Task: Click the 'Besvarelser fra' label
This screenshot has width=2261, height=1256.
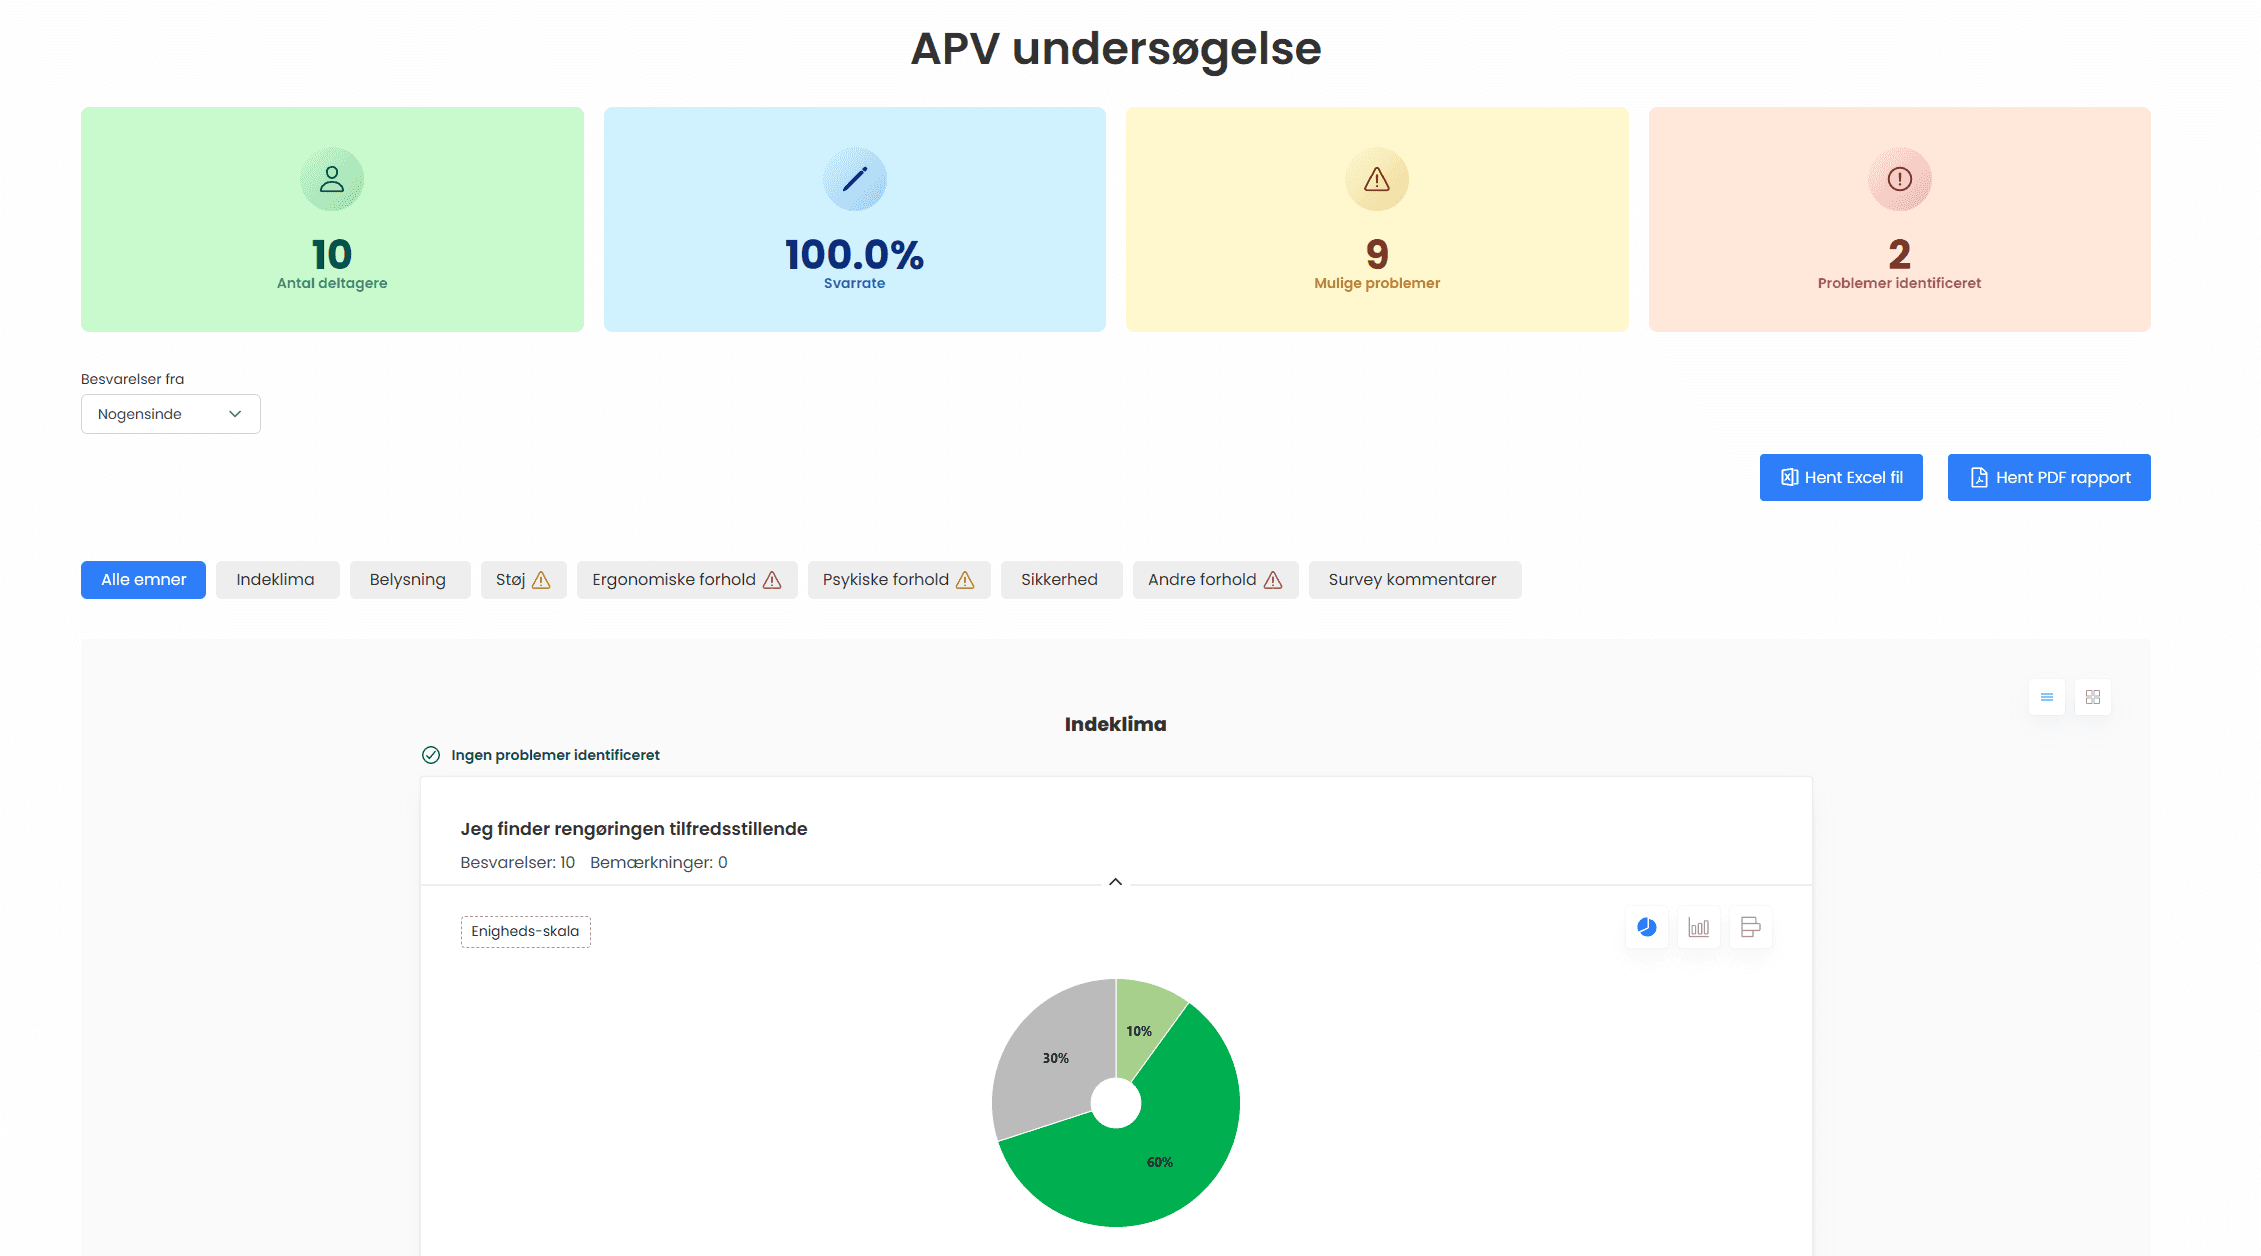Action: (132, 379)
